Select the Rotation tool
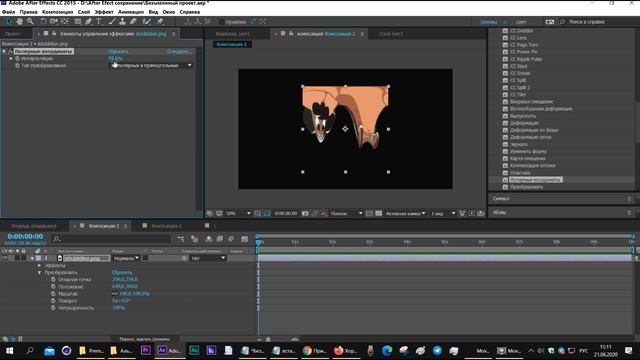The height and width of the screenshot is (360, 640). (x=43, y=21)
